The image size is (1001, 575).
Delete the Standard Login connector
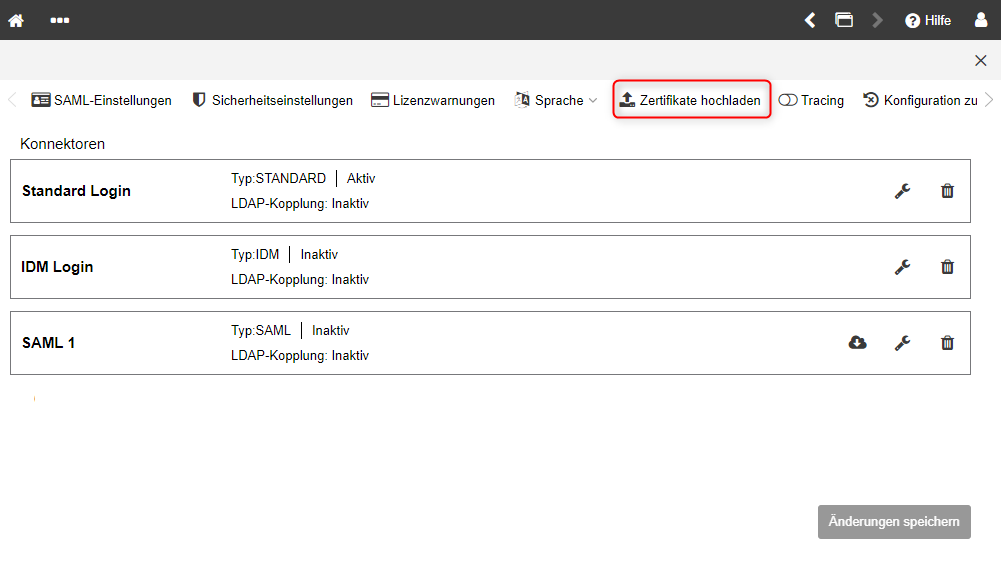(x=947, y=191)
